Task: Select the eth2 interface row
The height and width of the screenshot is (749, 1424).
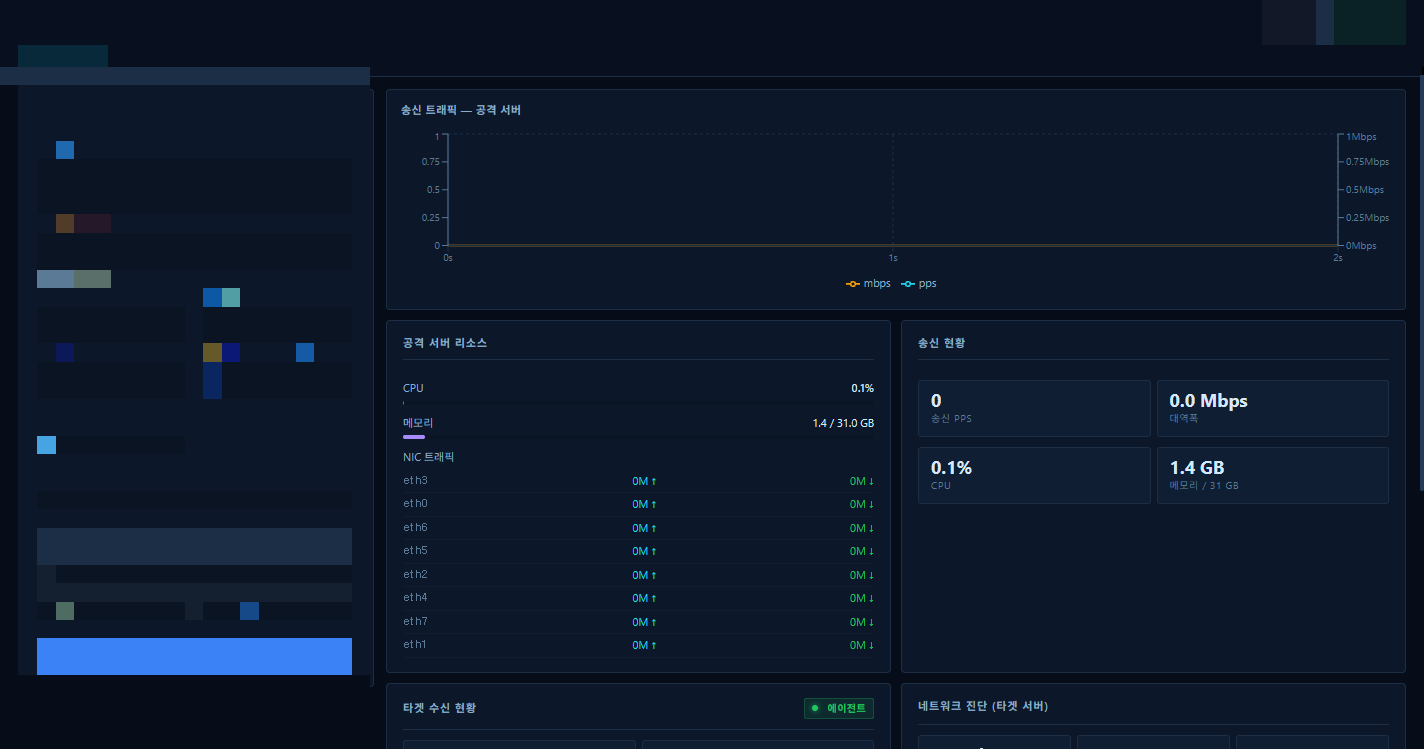Action: pos(638,575)
